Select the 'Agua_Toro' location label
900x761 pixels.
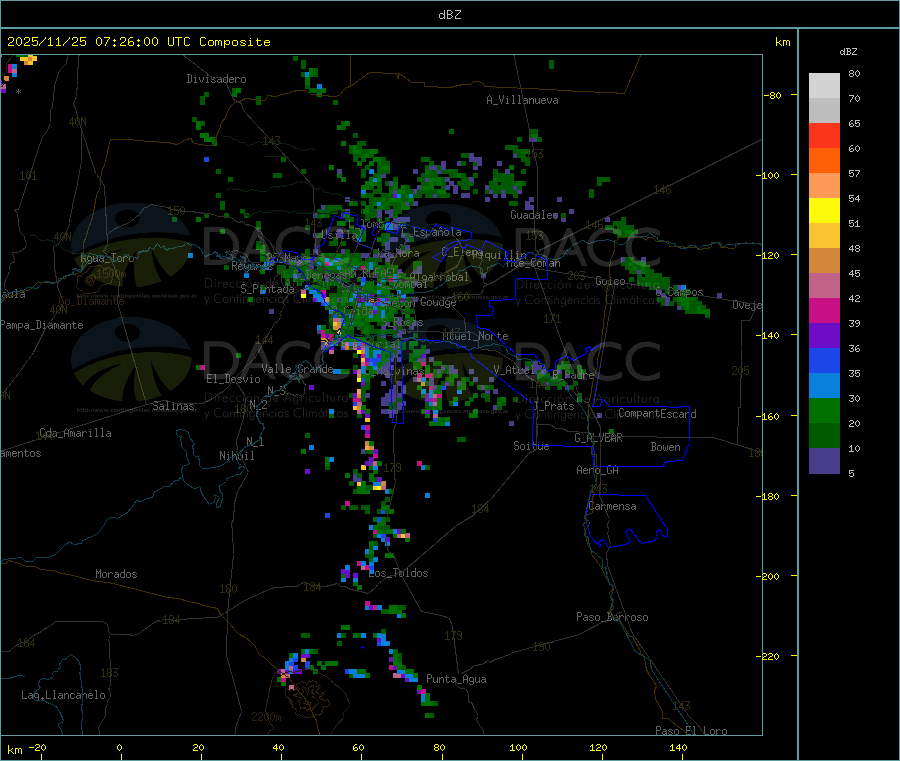(x=107, y=258)
